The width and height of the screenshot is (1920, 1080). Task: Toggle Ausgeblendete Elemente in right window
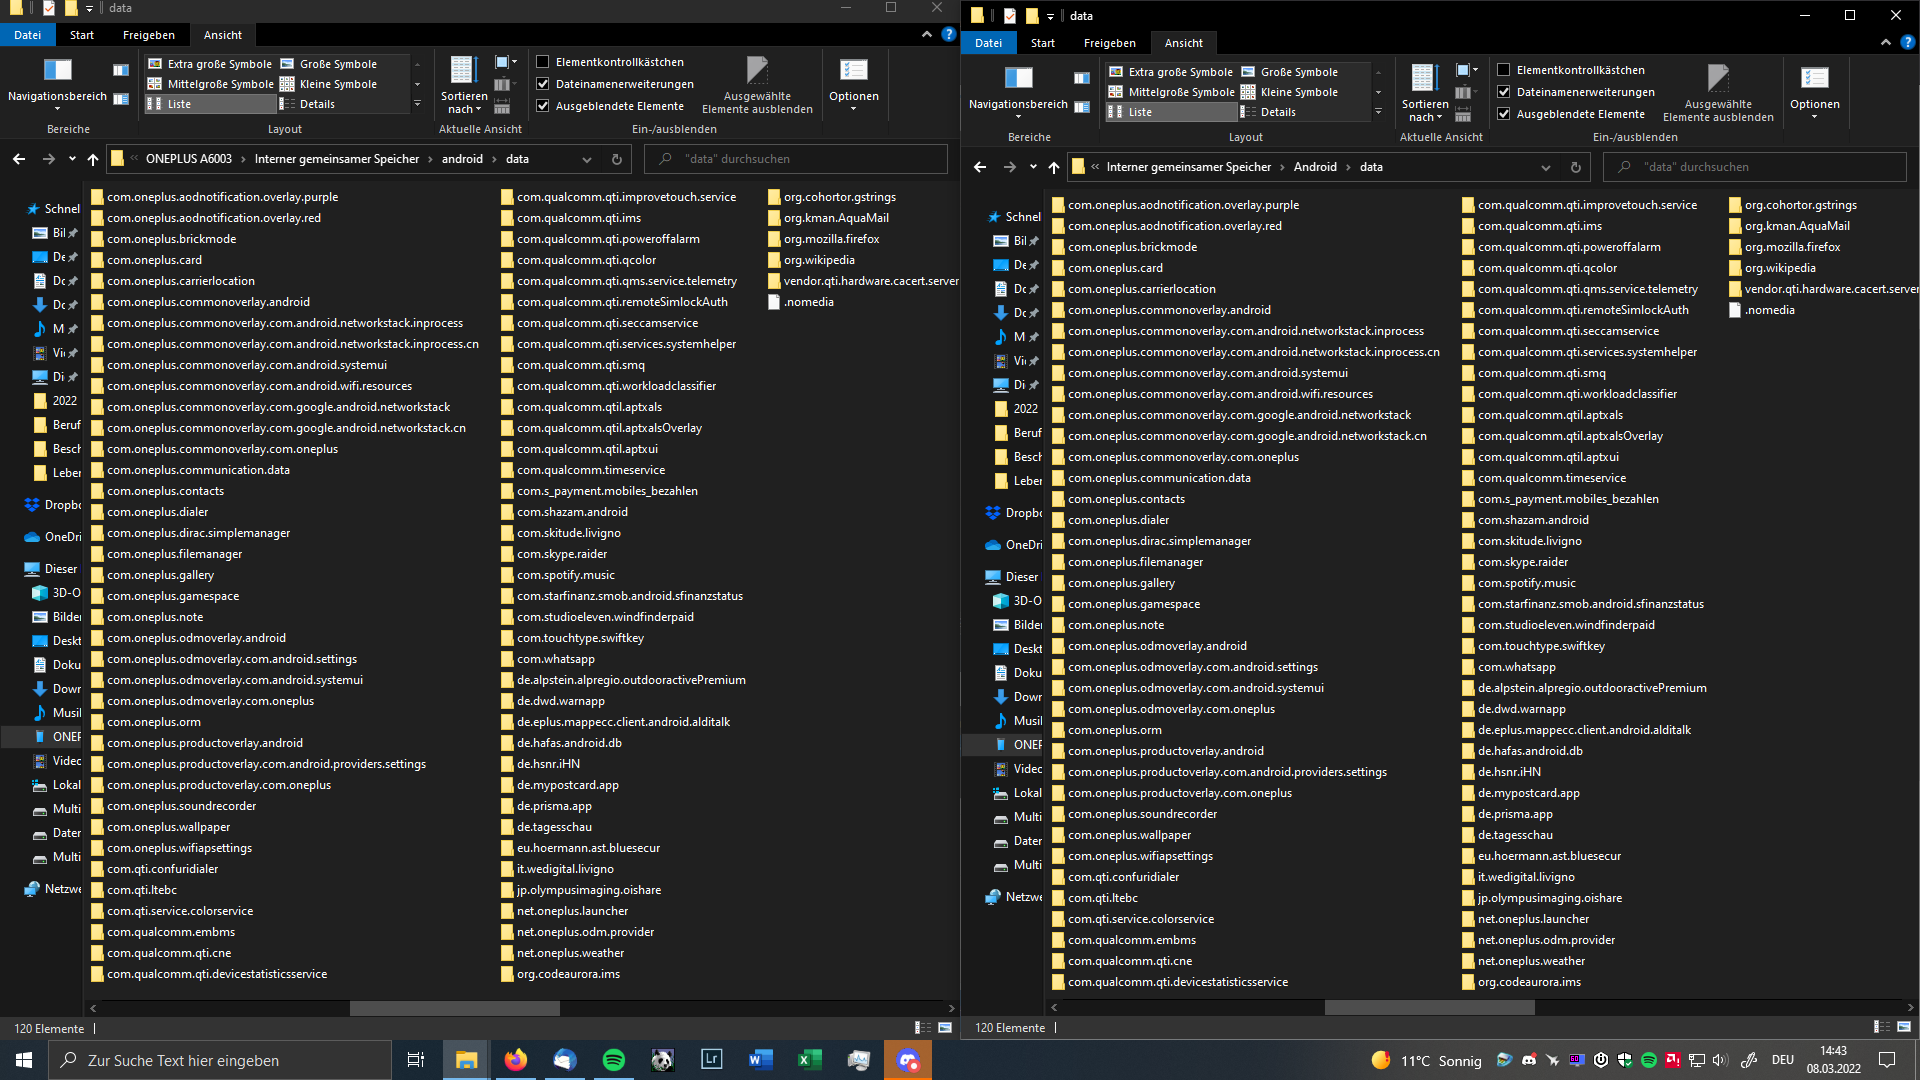(1504, 114)
